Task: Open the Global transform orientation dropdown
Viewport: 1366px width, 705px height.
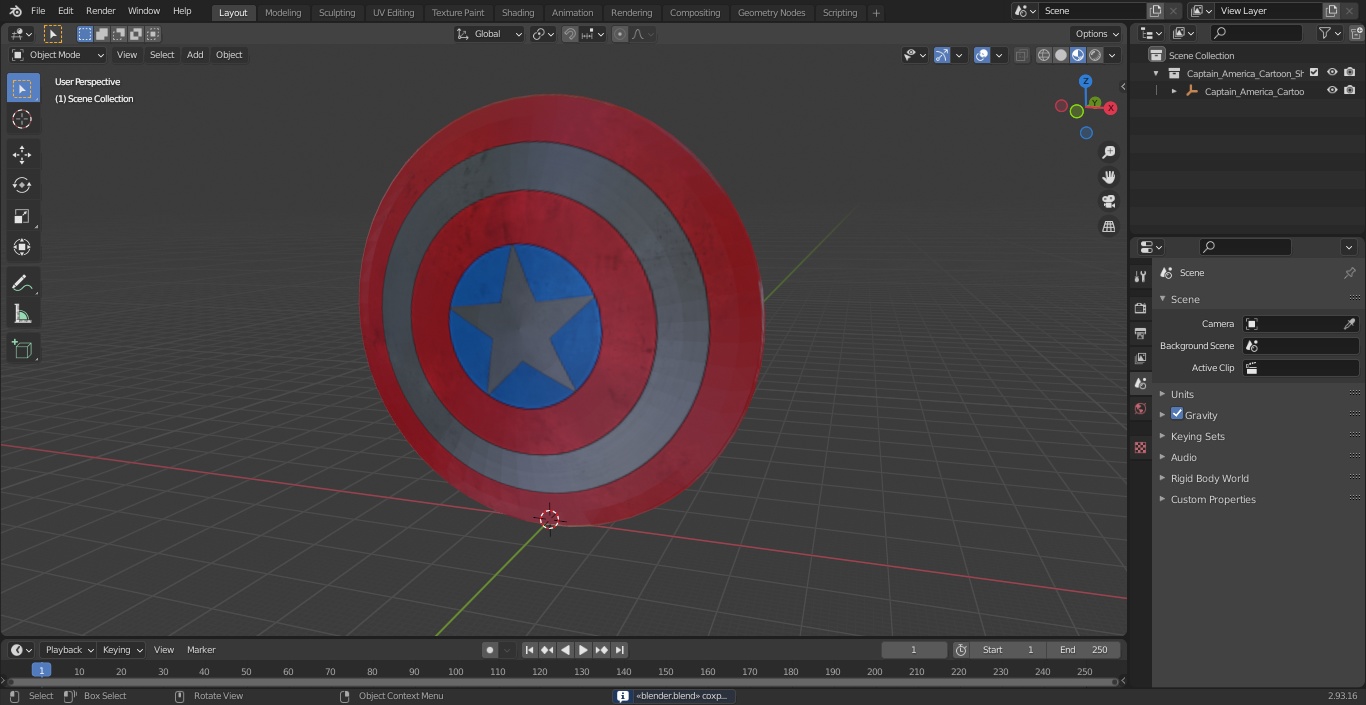Action: 490,34
